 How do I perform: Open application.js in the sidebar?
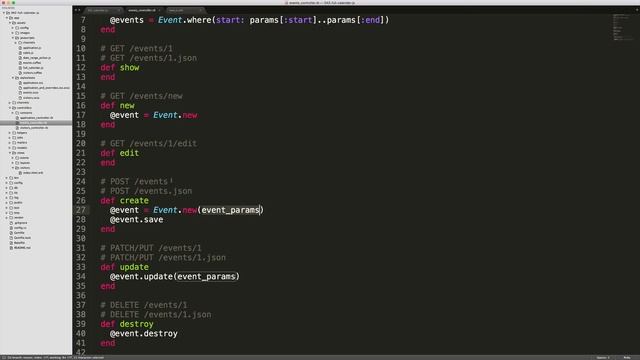32,48
